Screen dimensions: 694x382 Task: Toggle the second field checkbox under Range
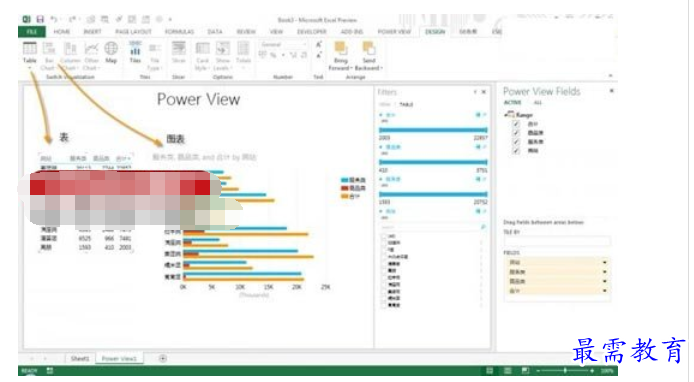point(516,133)
